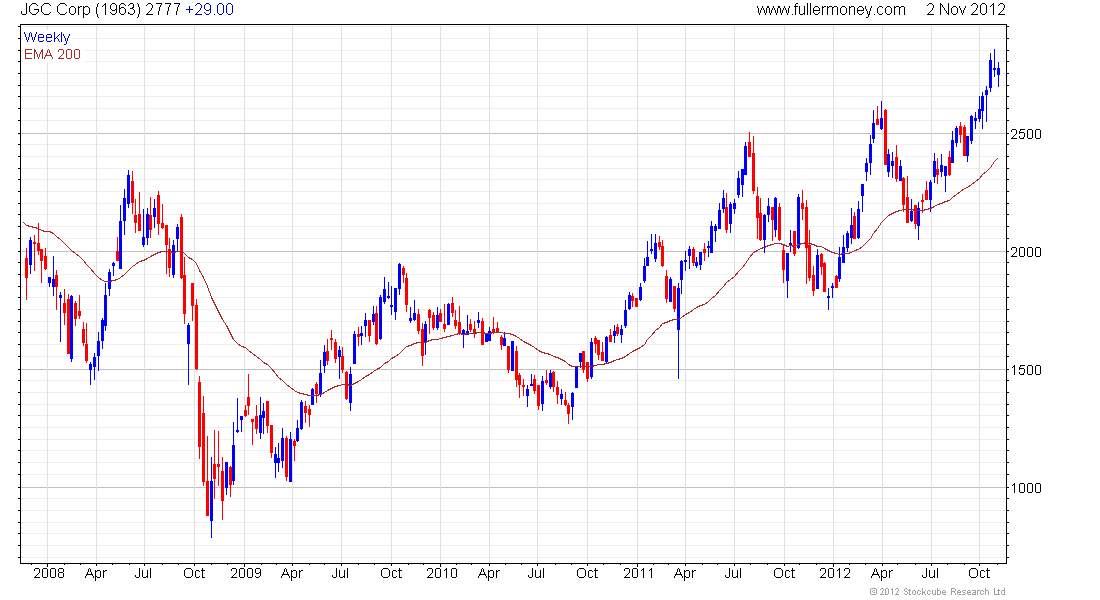
Task: Click the 2010 year label on axis
Action: (441, 573)
